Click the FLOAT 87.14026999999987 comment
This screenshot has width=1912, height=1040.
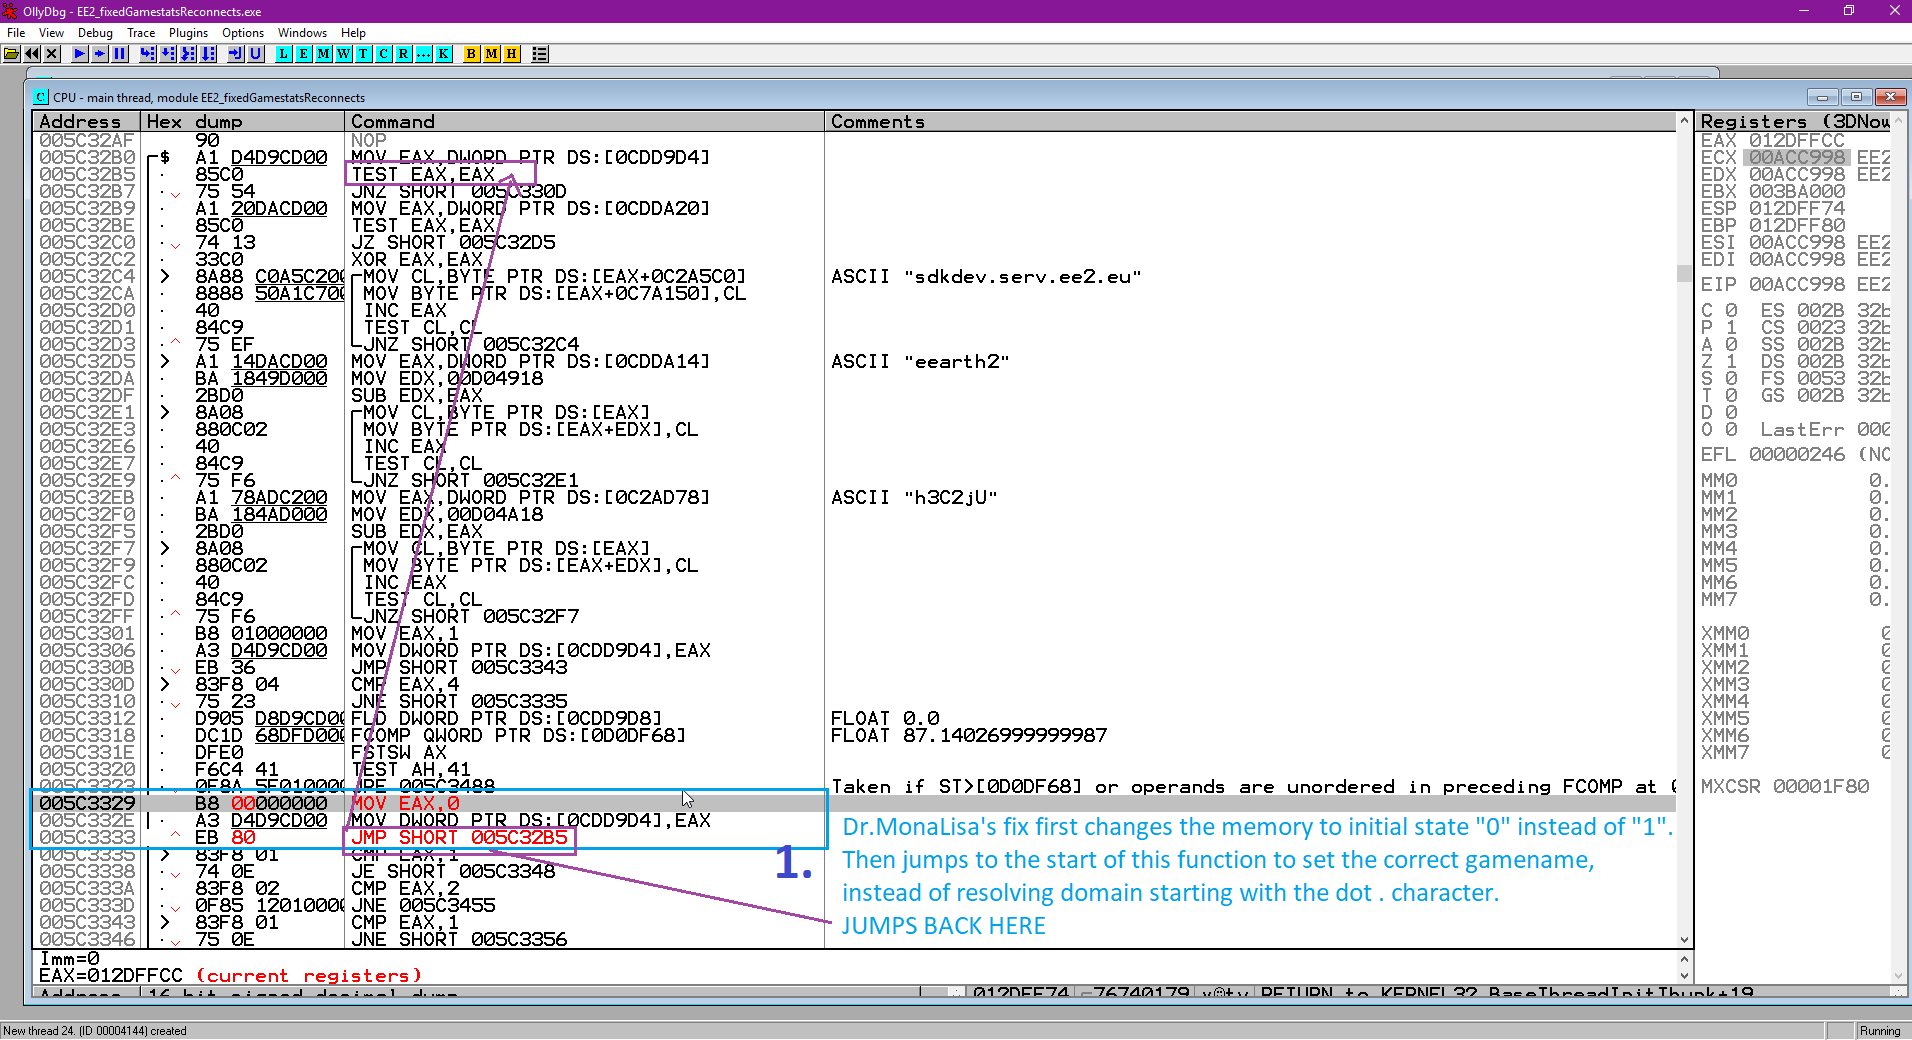click(969, 735)
